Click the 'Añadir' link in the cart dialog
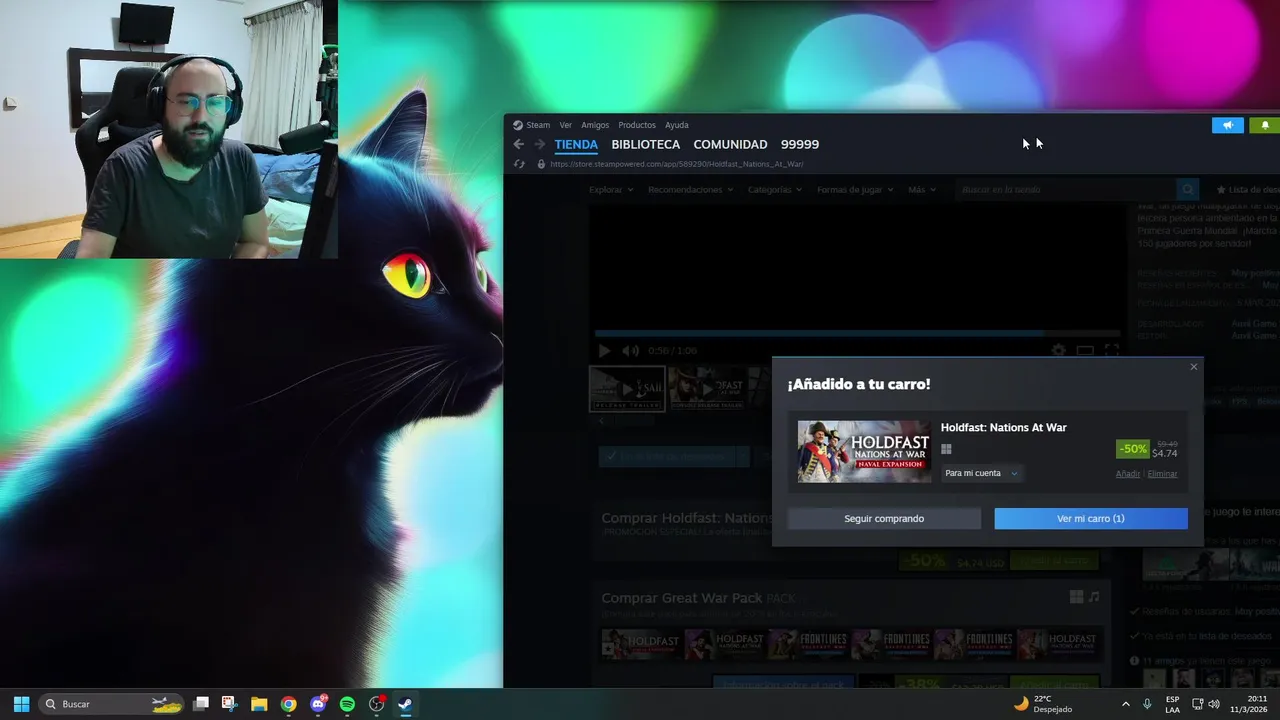Viewport: 1280px width, 720px height. (1128, 474)
